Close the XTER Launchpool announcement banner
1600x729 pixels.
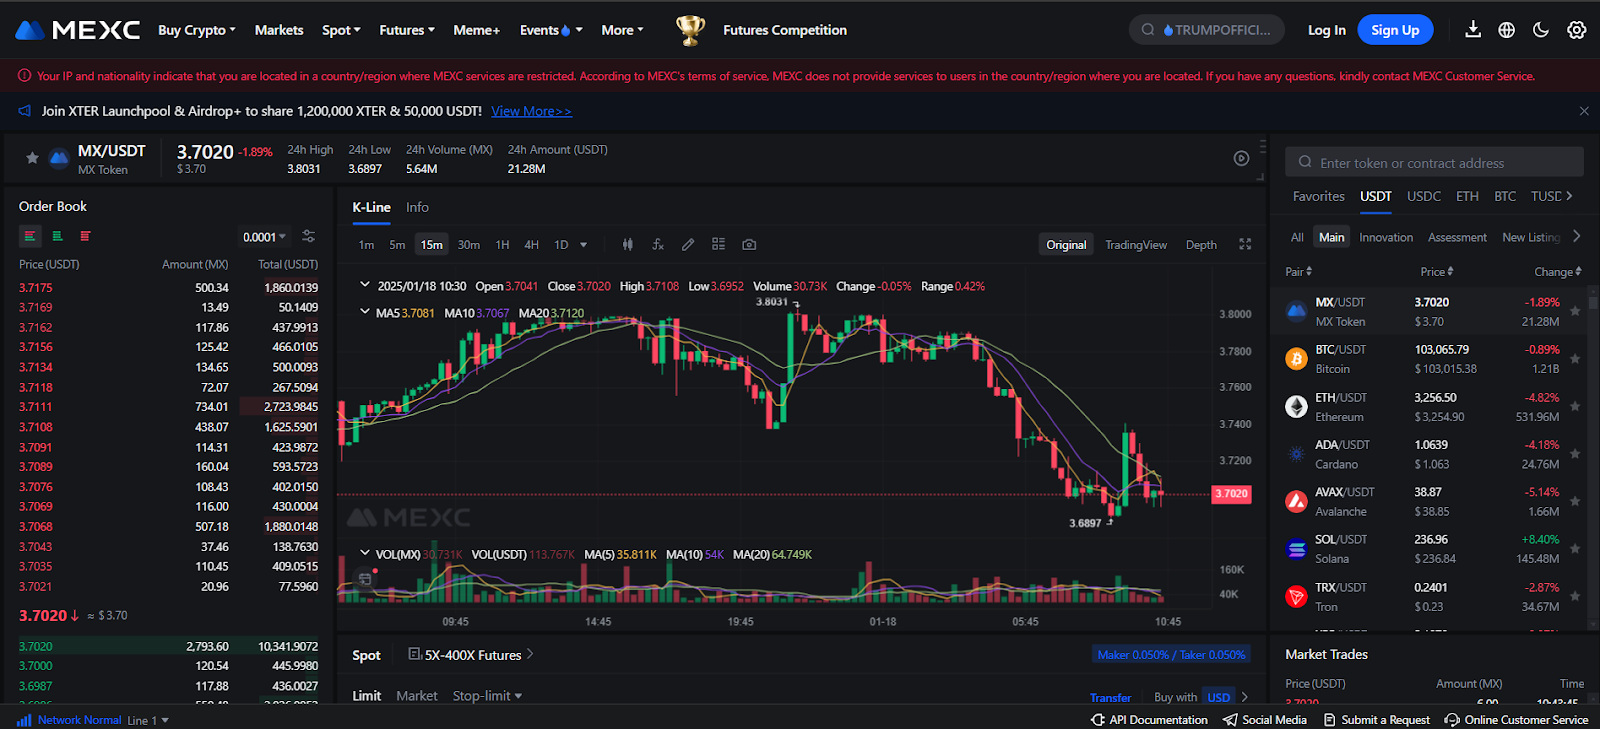[1584, 111]
